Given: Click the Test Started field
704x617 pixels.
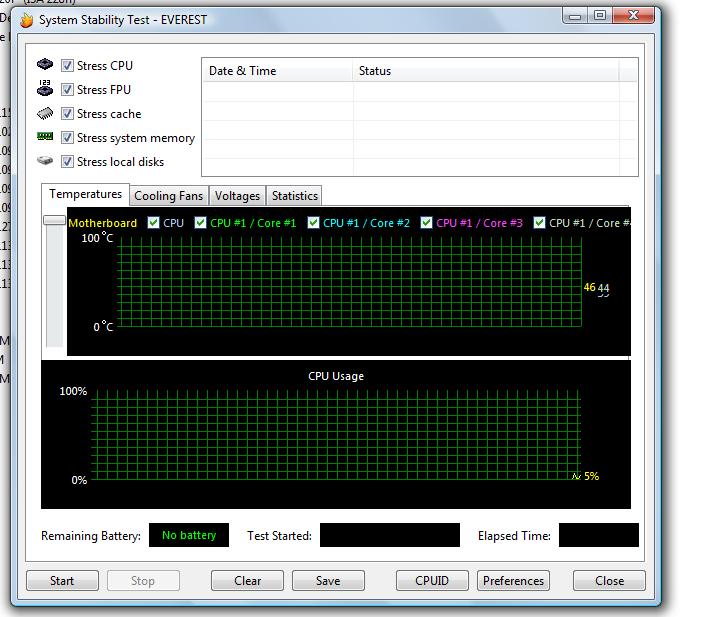Looking at the screenshot, I should (390, 535).
